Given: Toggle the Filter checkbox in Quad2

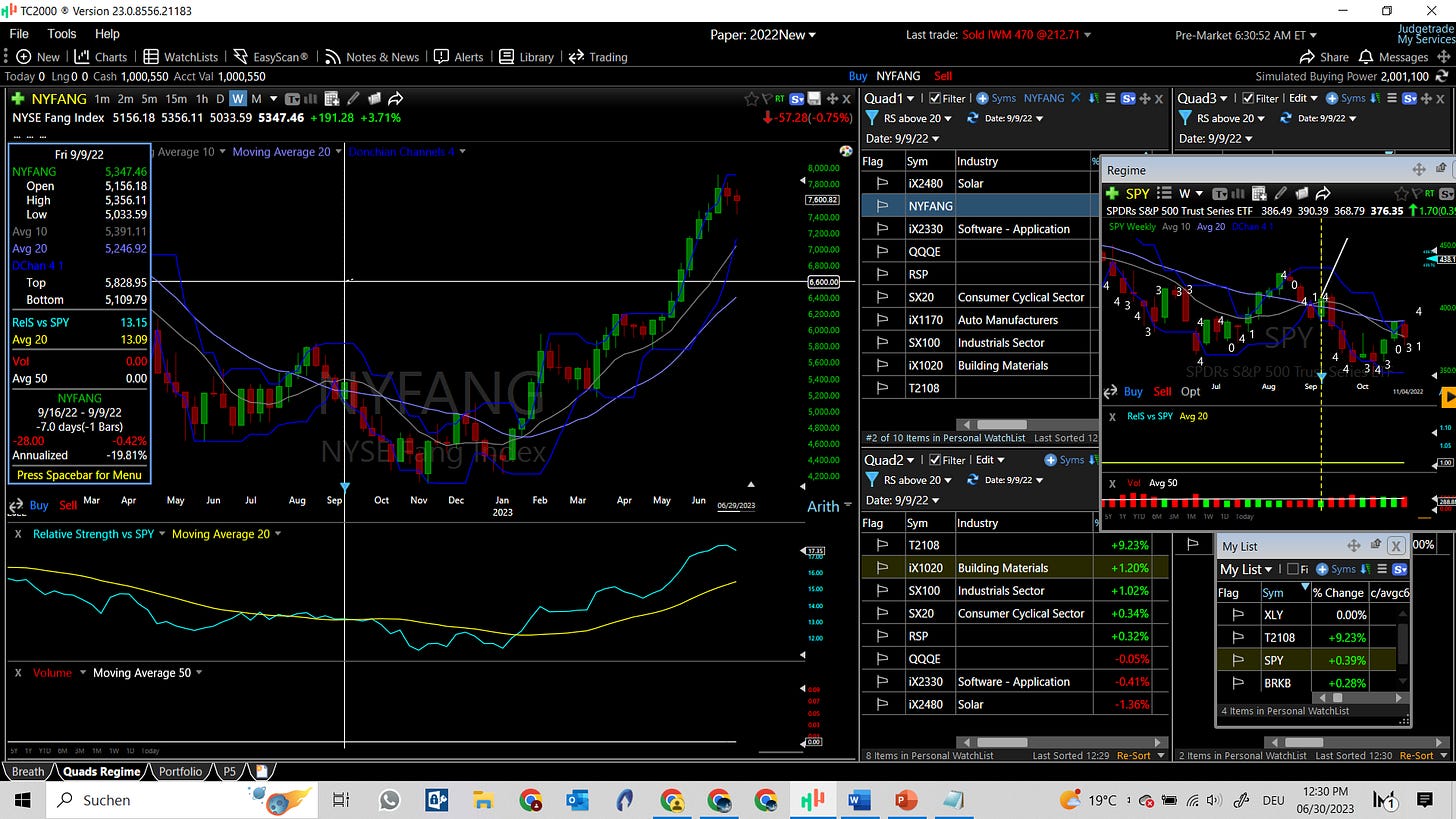Looking at the screenshot, I should pyautogui.click(x=934, y=460).
